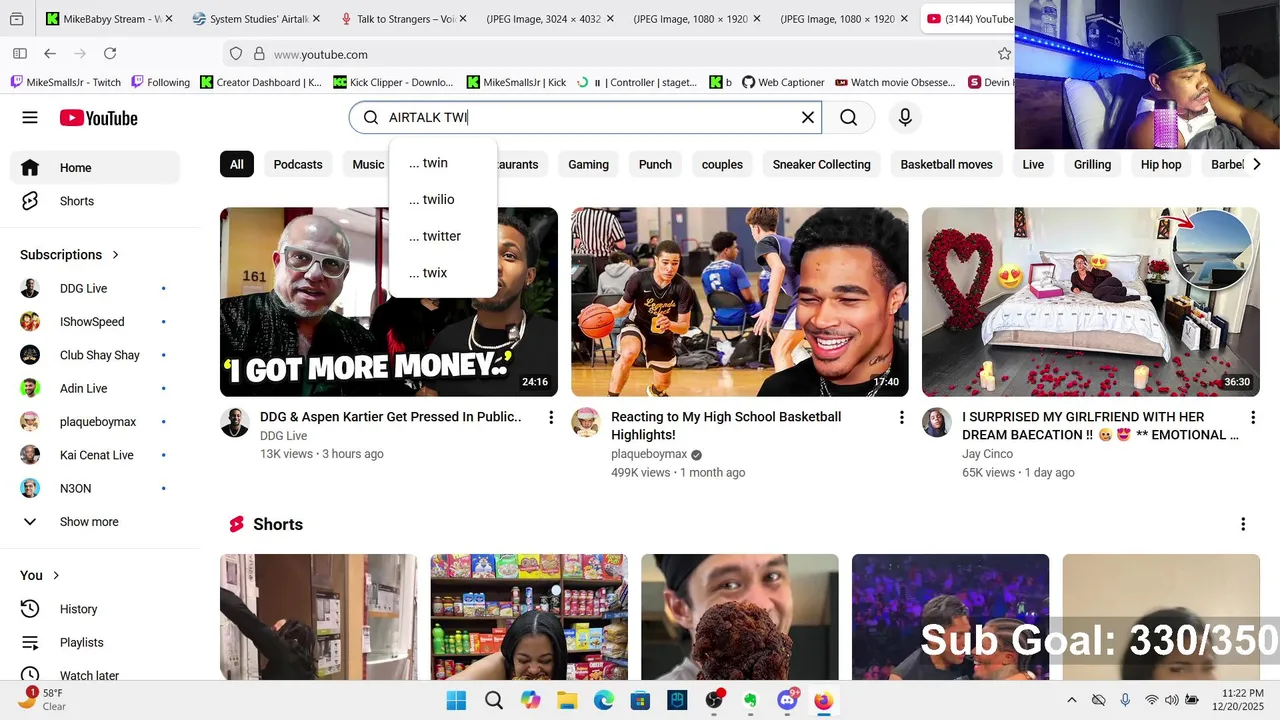Image resolution: width=1280 pixels, height=720 pixels.
Task: Play the "I GOT MORE MONEY" video thumbnail
Action: pyautogui.click(x=389, y=302)
